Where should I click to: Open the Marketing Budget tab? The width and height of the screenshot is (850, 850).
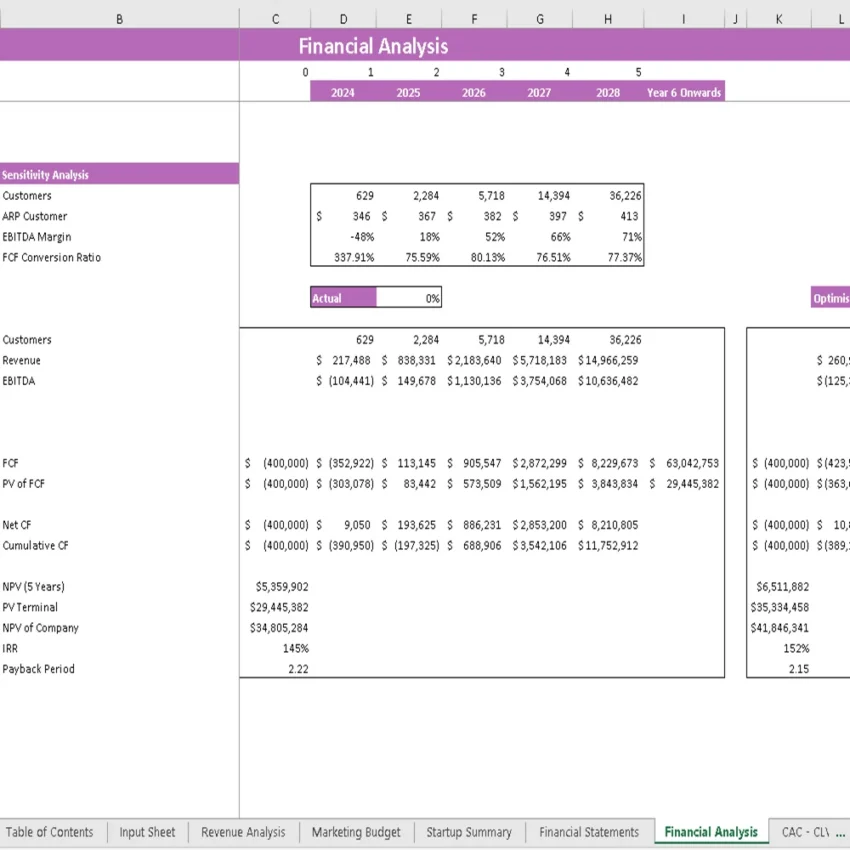356,831
